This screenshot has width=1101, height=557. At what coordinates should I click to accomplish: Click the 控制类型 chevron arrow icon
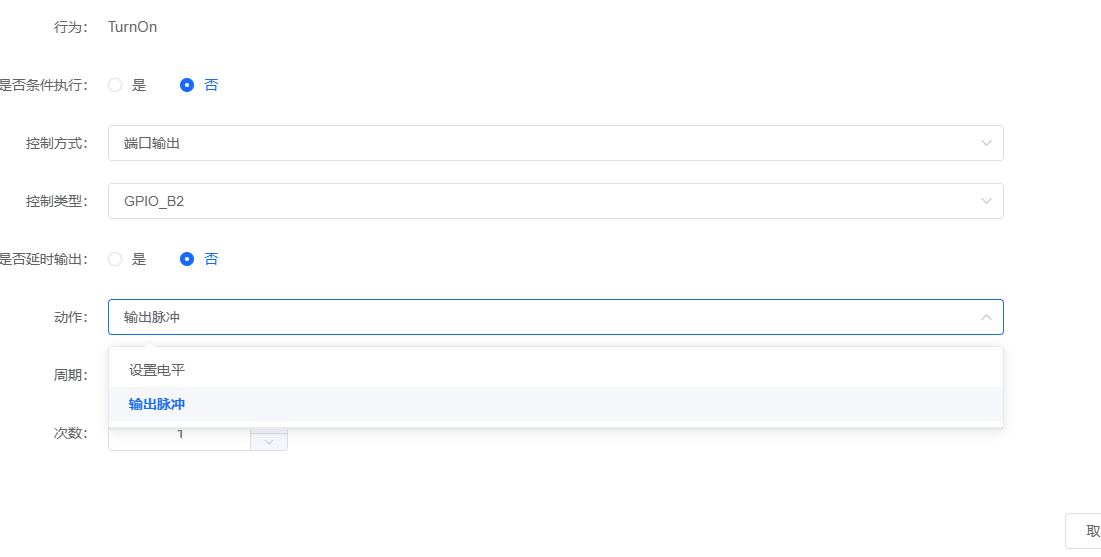986,201
